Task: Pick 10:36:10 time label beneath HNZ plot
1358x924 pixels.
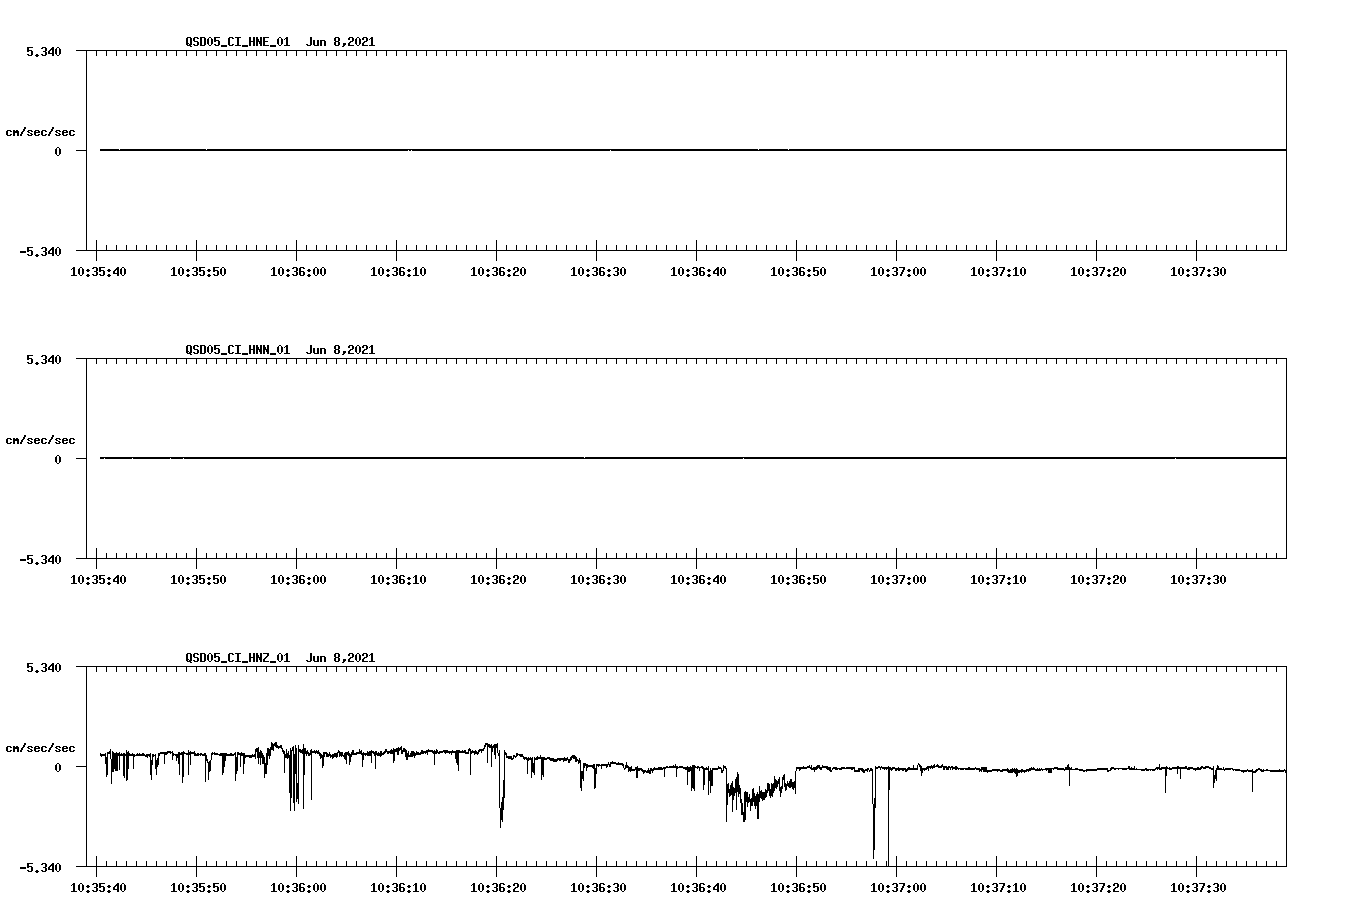Action: point(398,888)
